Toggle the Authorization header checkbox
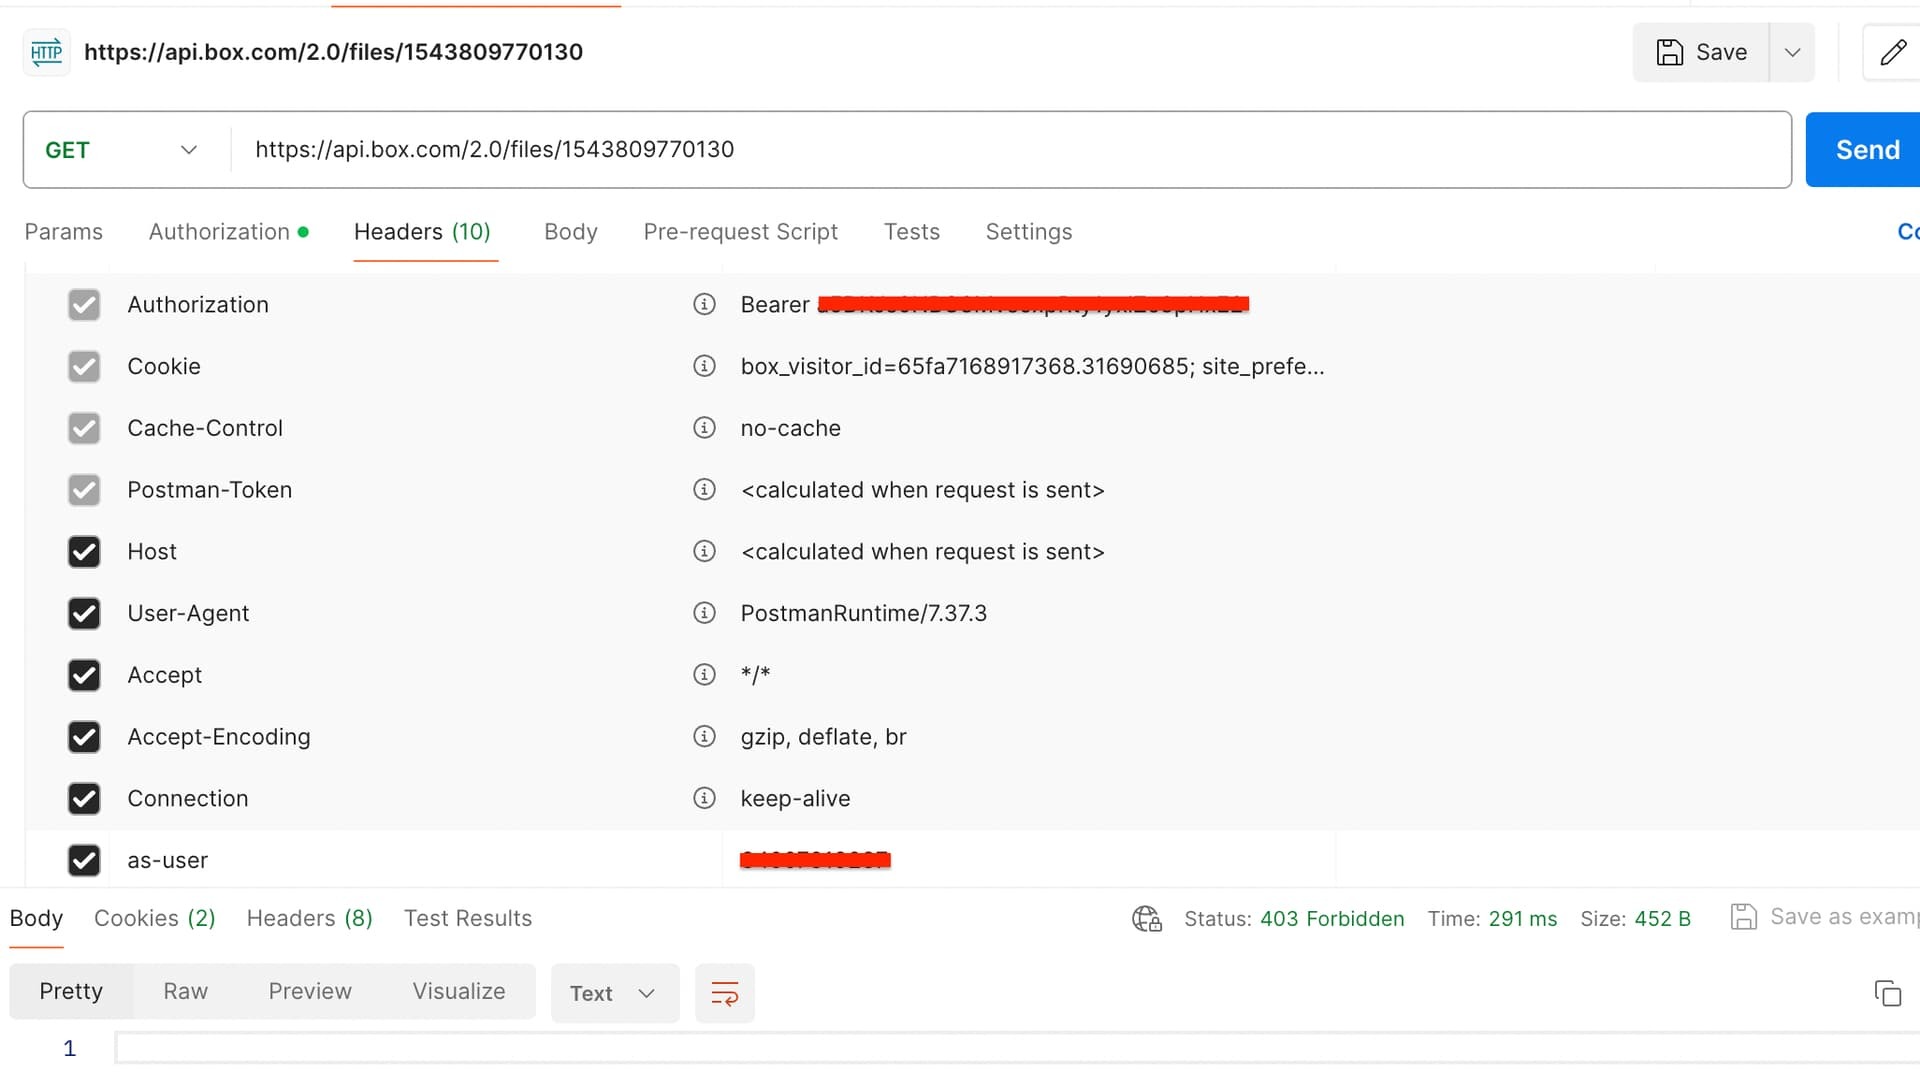Image resolution: width=1920 pixels, height=1085 pixels. [x=83, y=305]
